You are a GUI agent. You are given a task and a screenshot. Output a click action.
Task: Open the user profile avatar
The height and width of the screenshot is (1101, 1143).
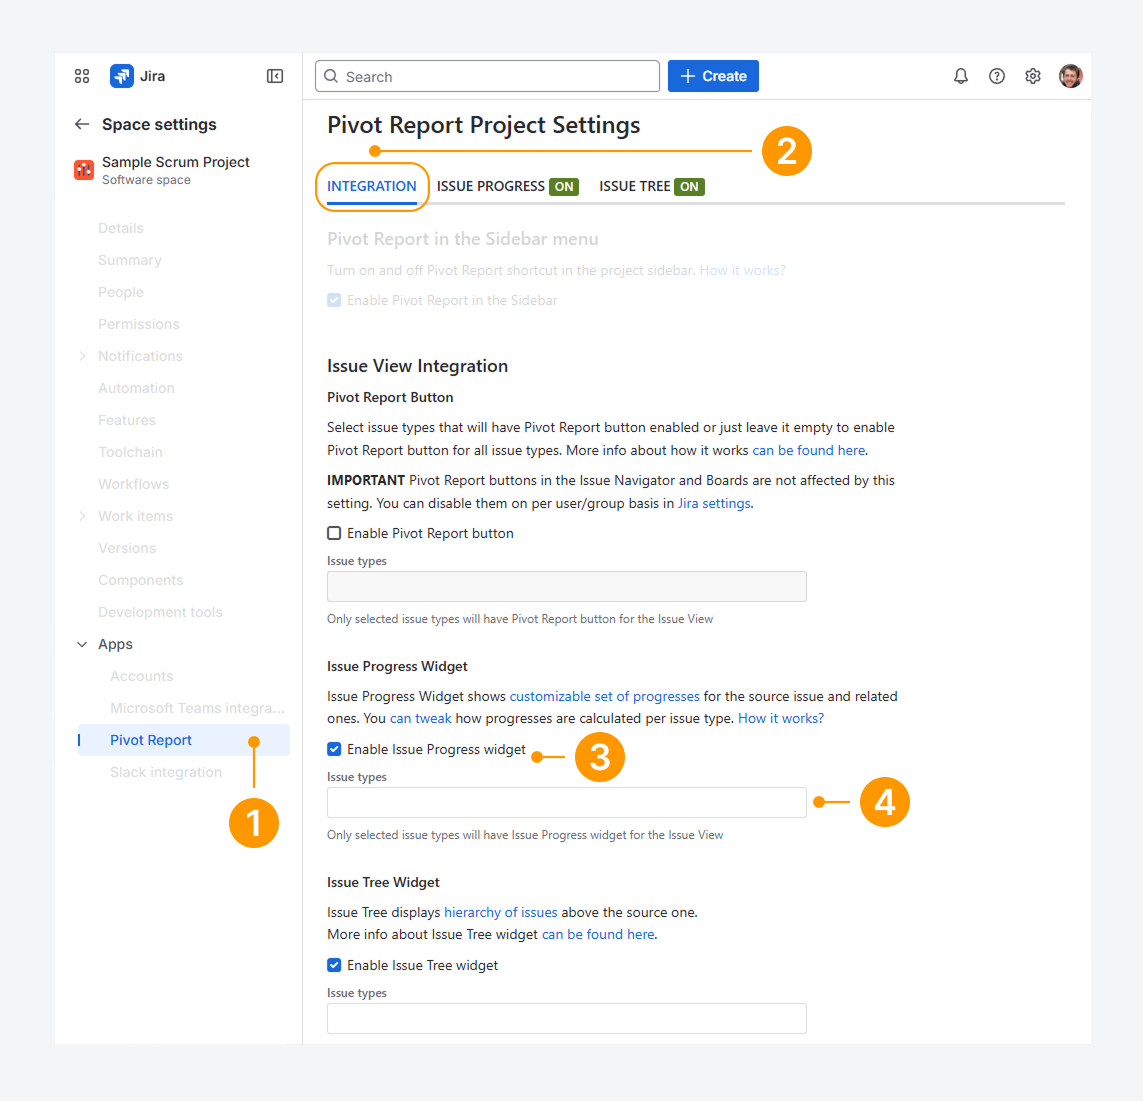(x=1070, y=76)
